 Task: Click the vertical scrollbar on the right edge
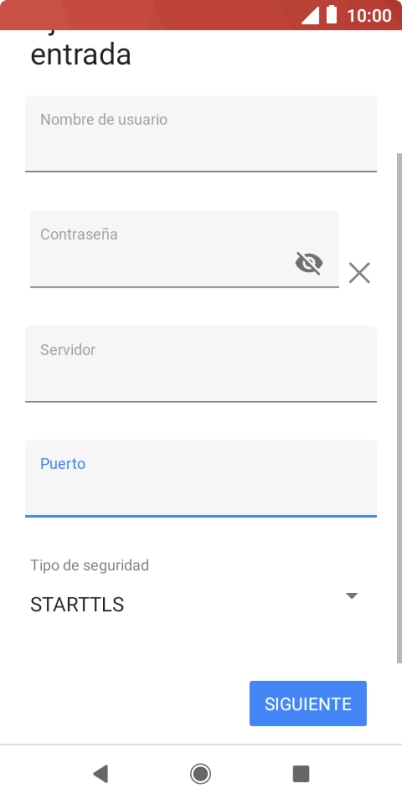tap(399, 408)
